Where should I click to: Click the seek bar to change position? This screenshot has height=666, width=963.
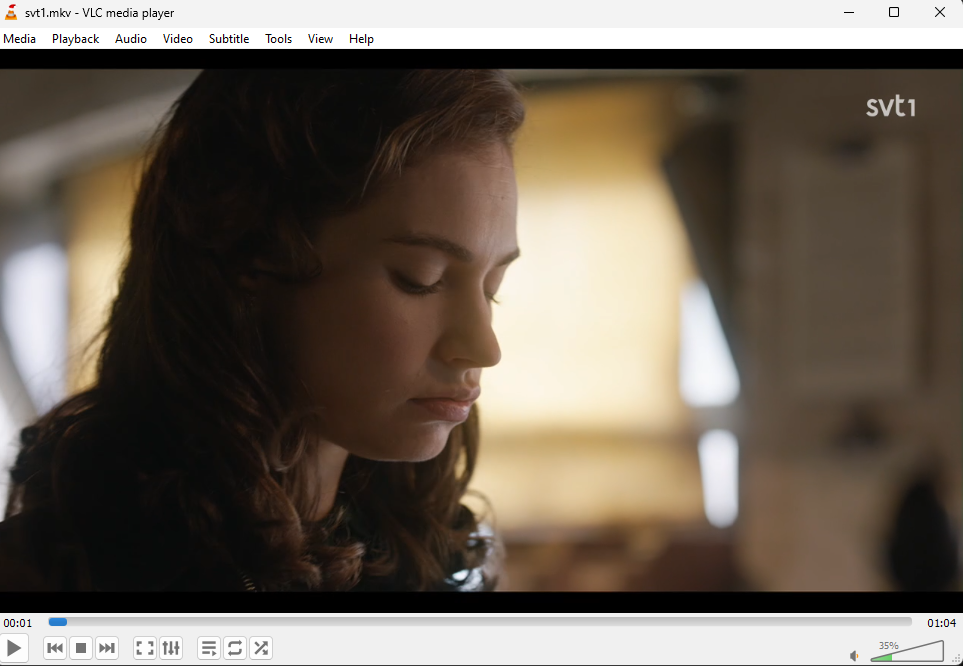480,622
